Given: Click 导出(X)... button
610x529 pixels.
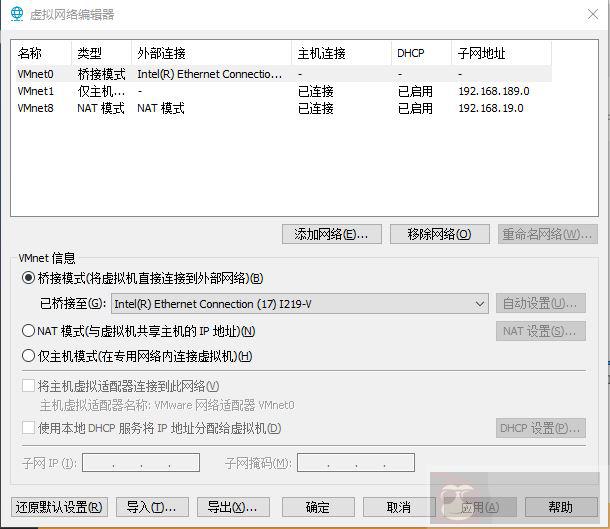Looking at the screenshot, I should coord(233,507).
